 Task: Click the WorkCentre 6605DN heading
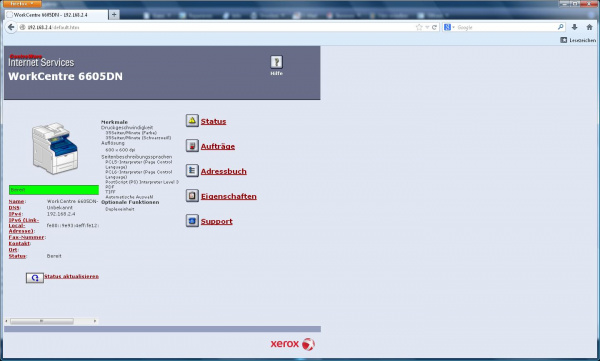65,76
